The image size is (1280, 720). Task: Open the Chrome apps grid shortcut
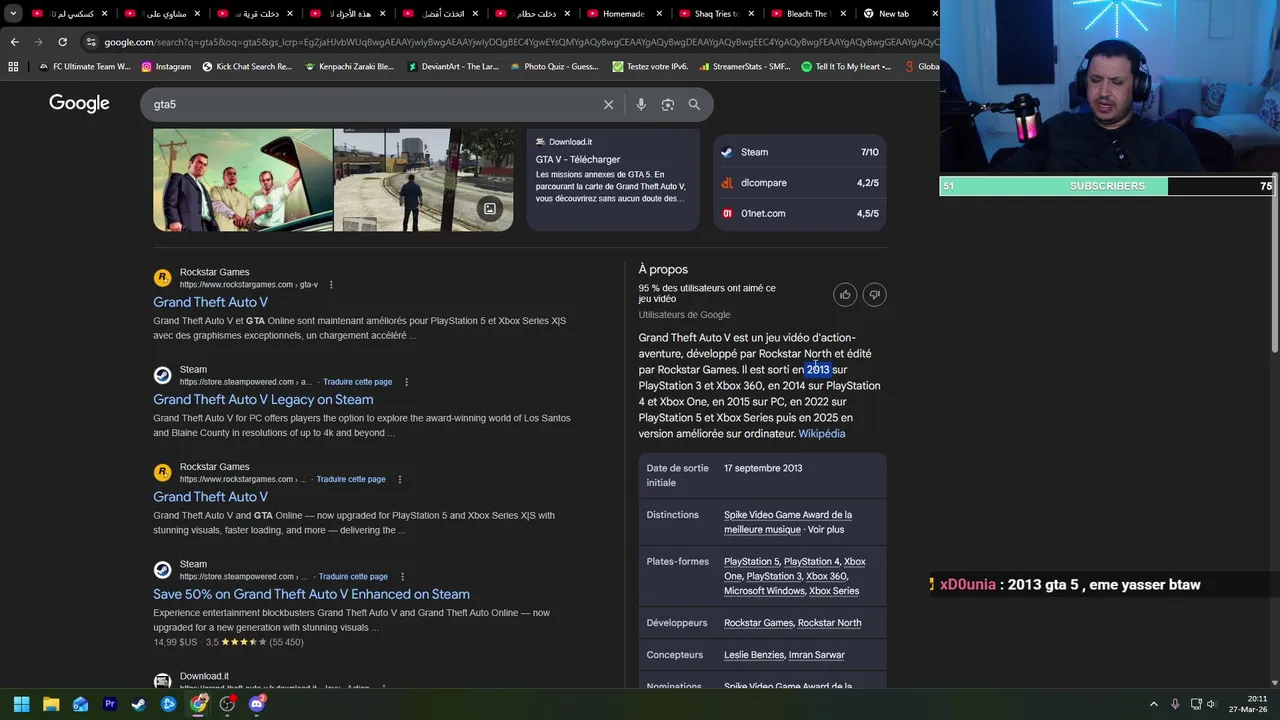(x=13, y=66)
